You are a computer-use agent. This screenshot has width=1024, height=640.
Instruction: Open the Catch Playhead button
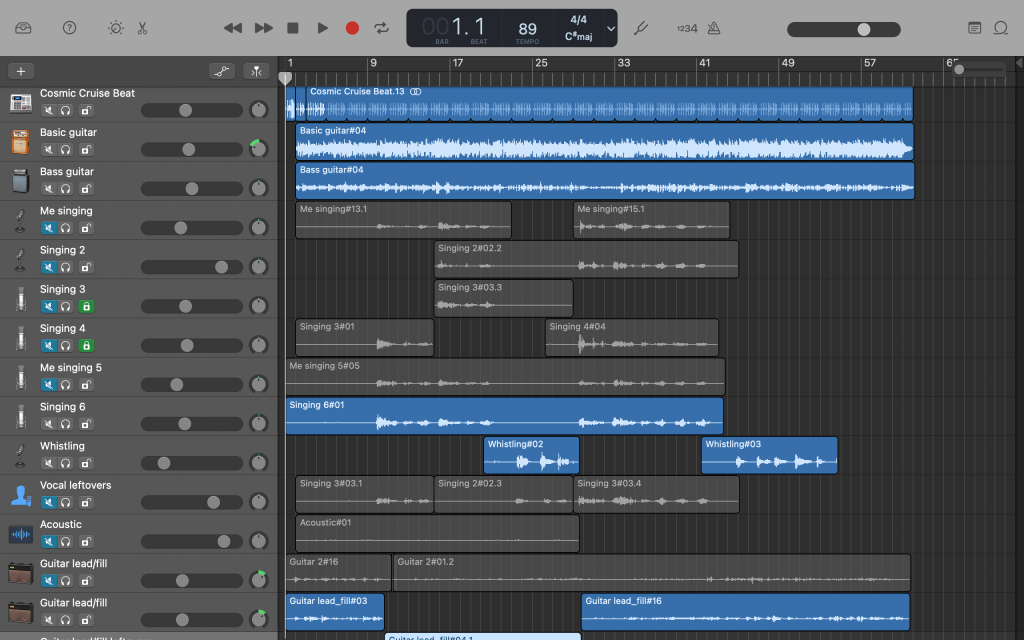[258, 71]
